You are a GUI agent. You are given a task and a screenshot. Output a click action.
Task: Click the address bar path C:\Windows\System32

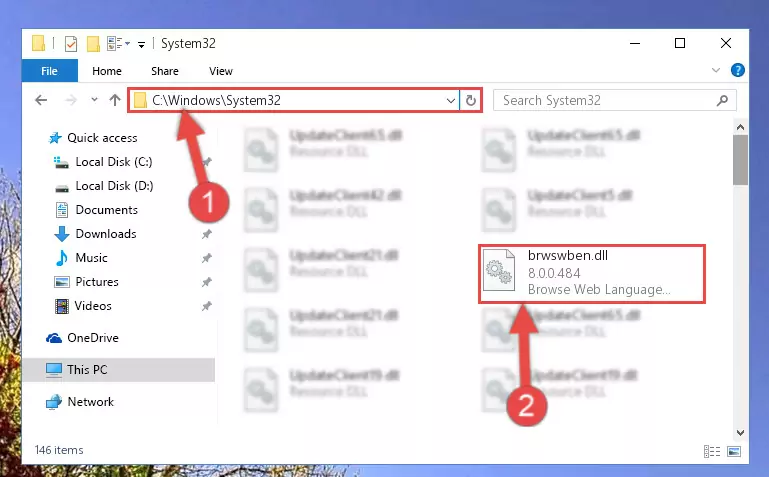point(216,100)
